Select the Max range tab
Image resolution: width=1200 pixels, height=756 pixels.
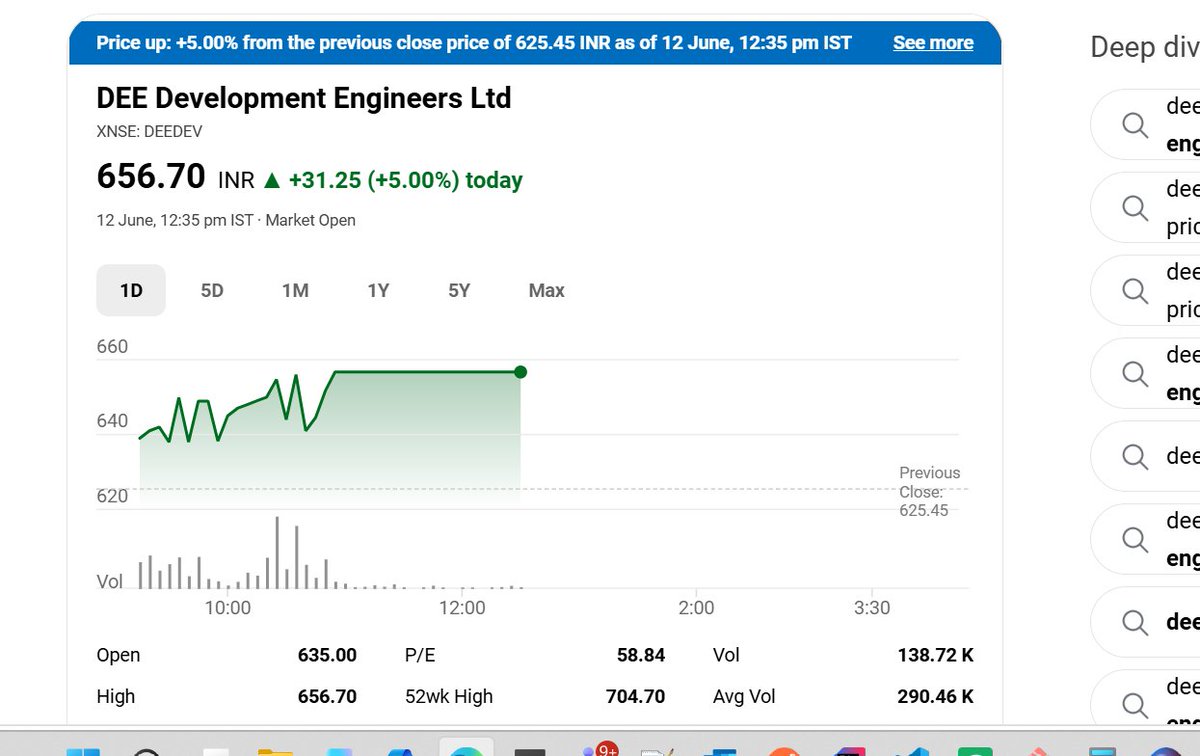coord(546,290)
